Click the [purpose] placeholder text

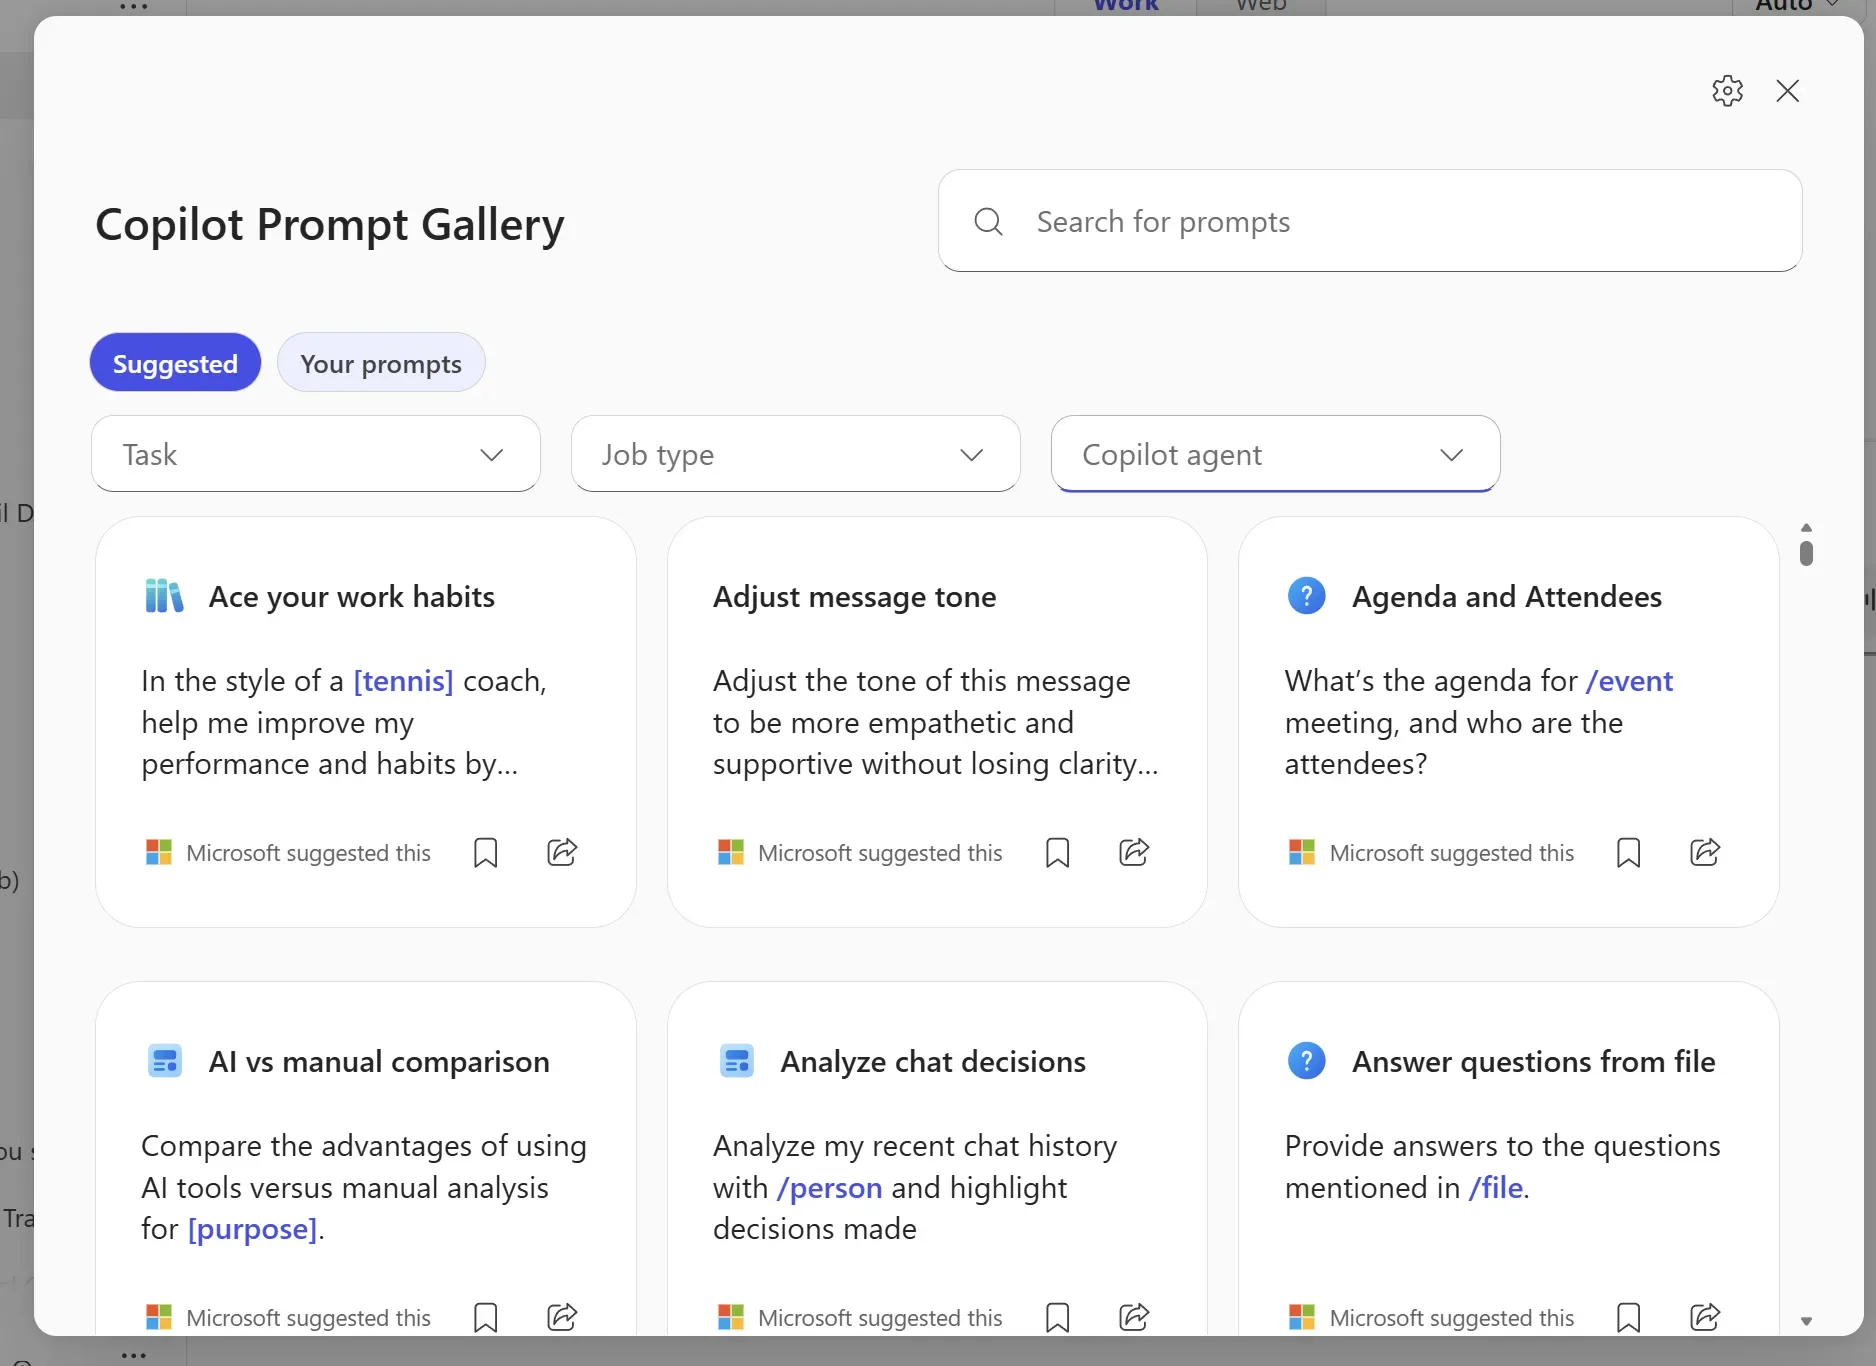(x=252, y=1229)
